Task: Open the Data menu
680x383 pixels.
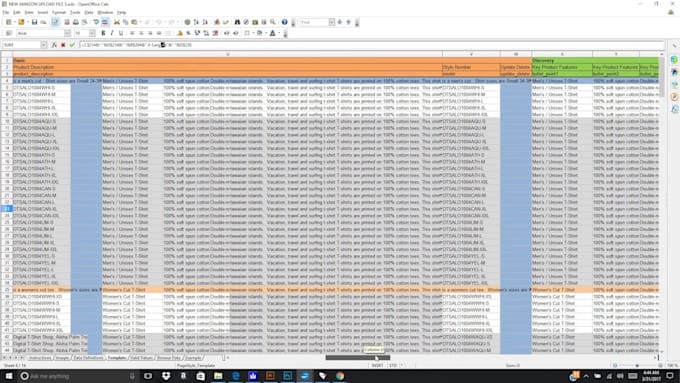Action: click(x=88, y=13)
